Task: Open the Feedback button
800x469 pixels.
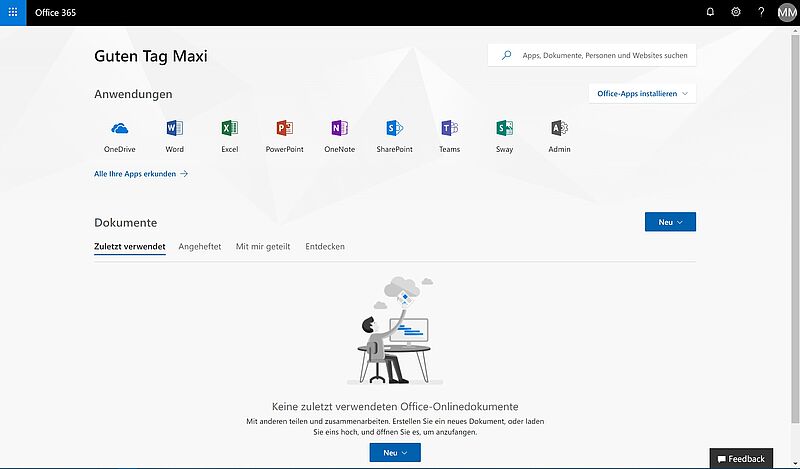Action: click(741, 459)
